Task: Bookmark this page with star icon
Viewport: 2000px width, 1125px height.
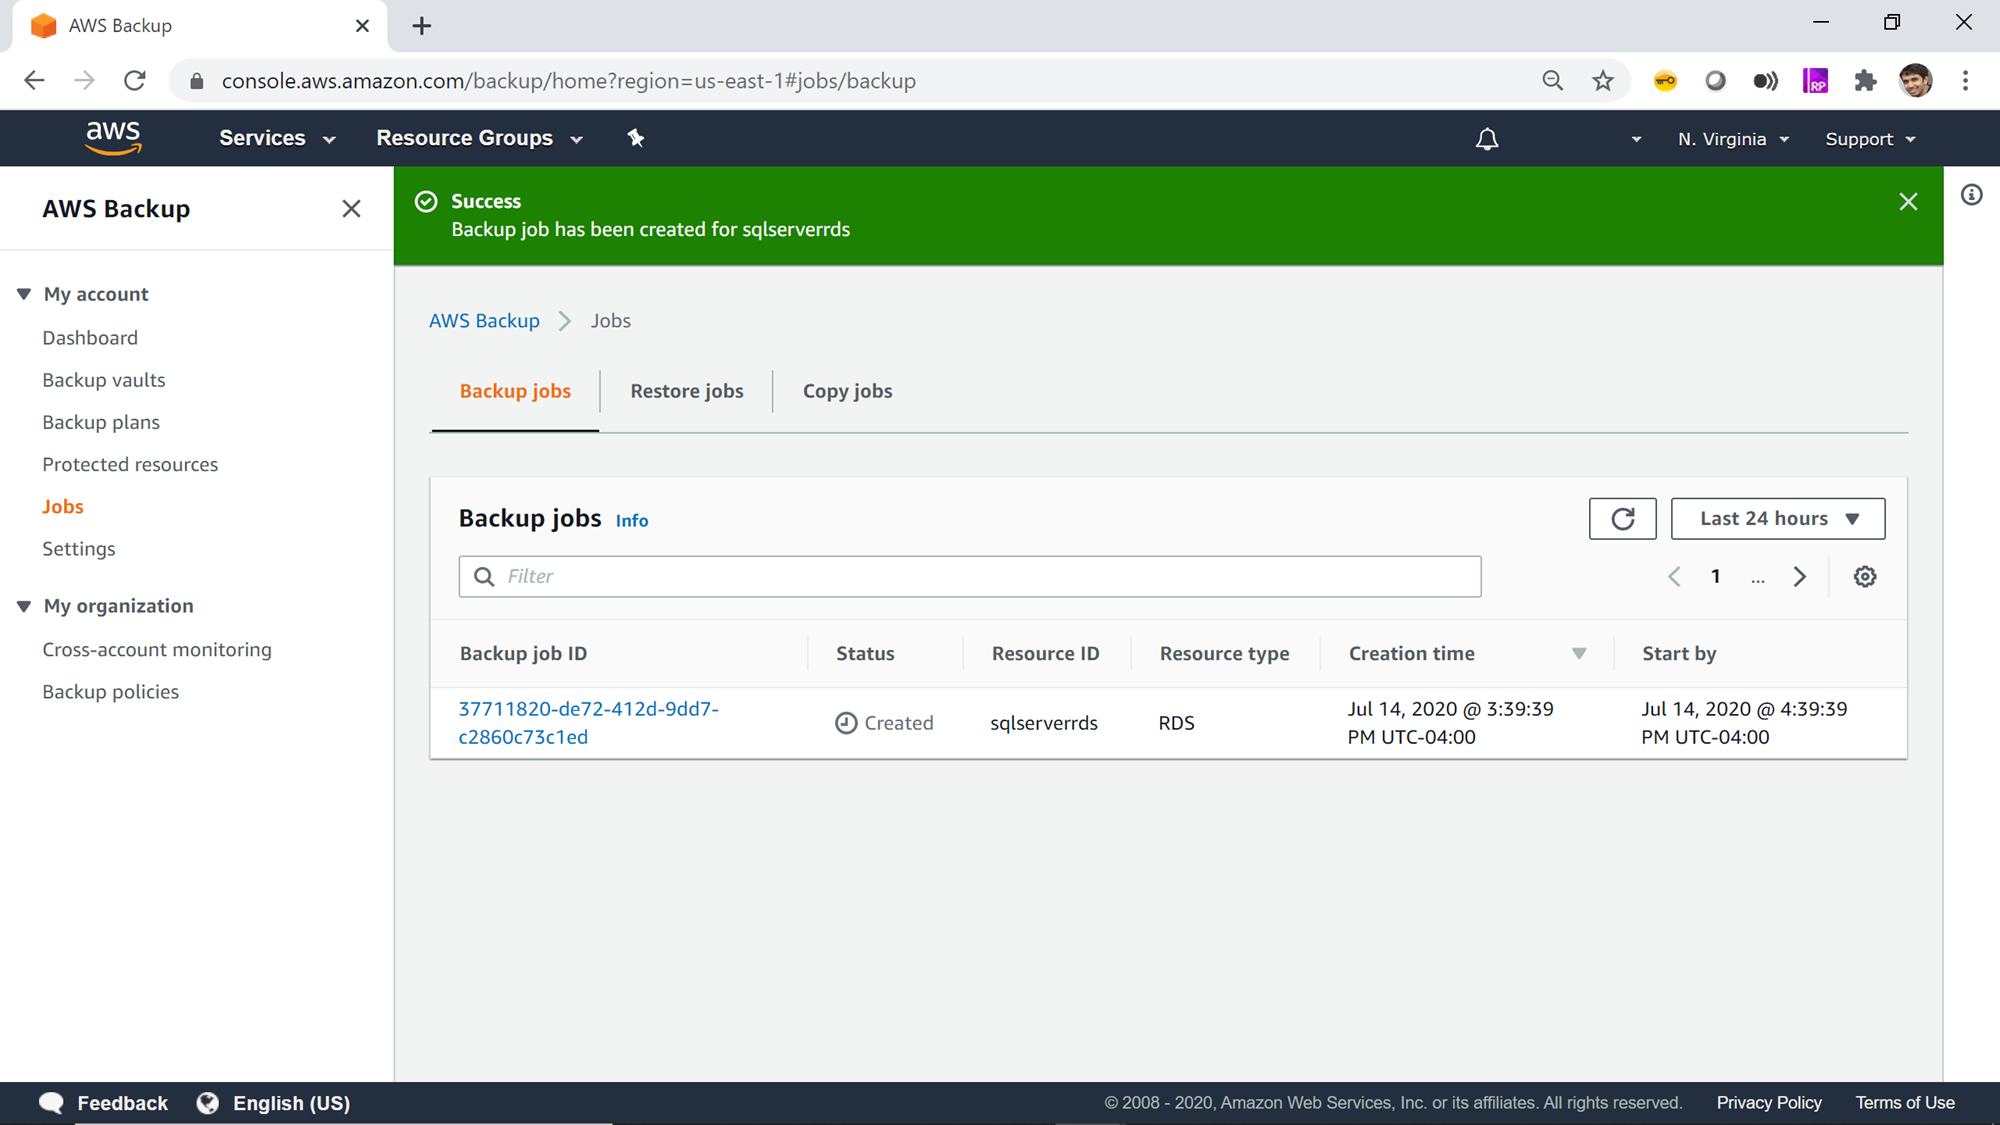Action: coord(1603,81)
